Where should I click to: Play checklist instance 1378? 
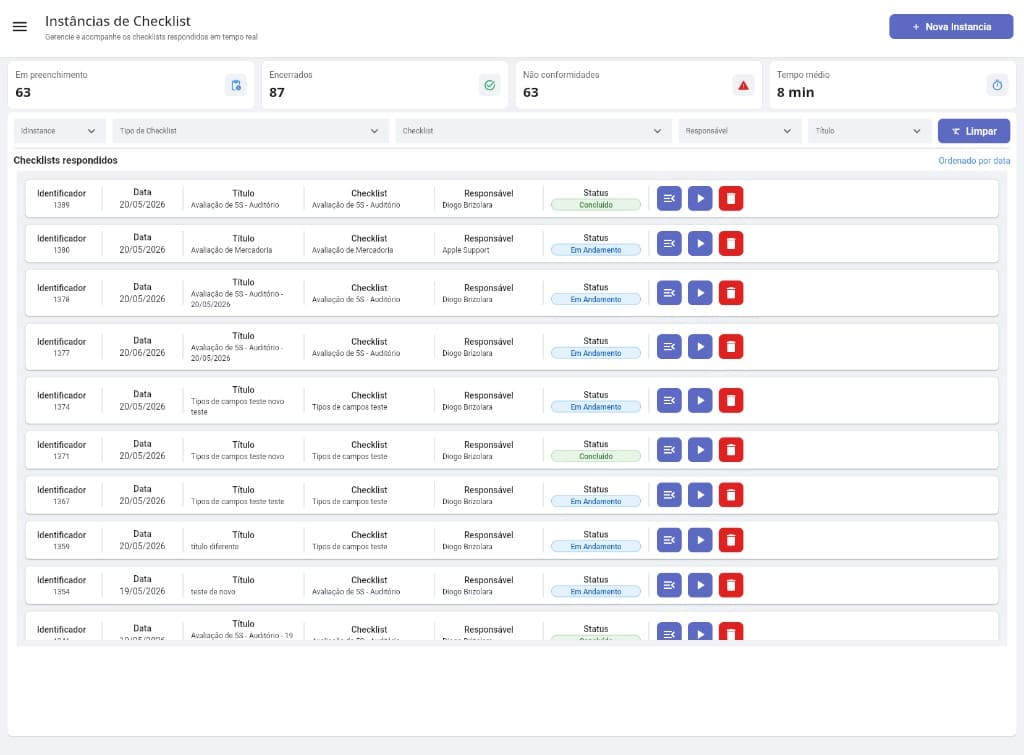(x=700, y=293)
